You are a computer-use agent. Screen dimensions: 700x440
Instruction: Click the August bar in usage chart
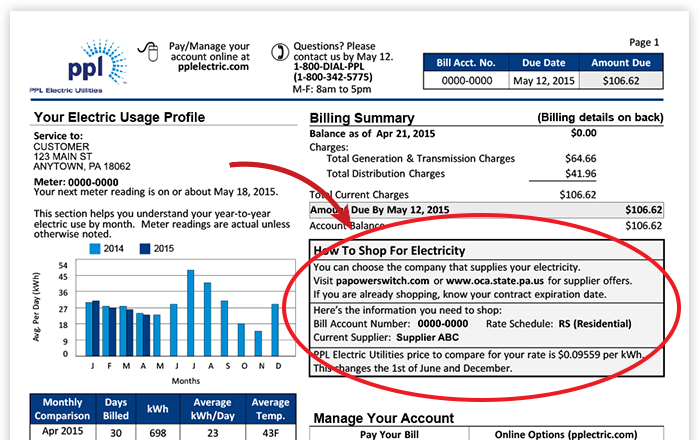click(x=207, y=319)
